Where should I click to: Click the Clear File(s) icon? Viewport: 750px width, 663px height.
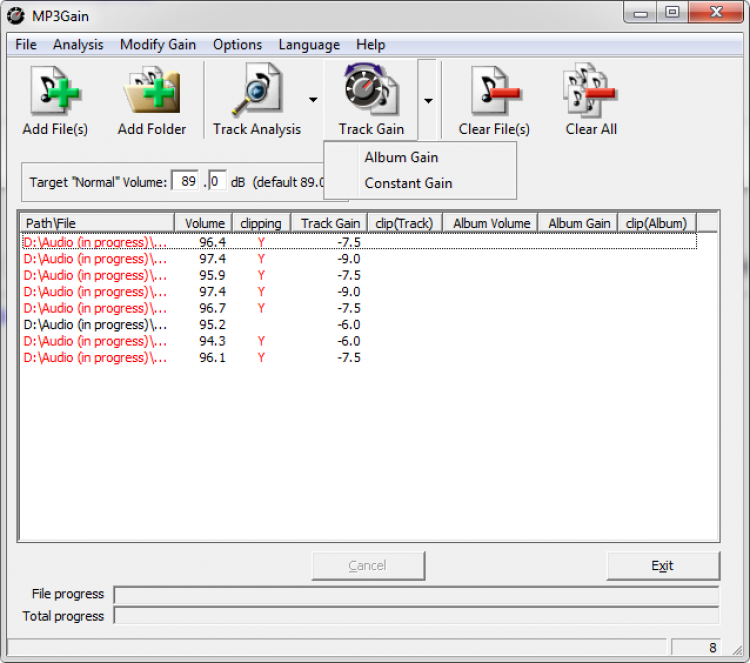[494, 91]
